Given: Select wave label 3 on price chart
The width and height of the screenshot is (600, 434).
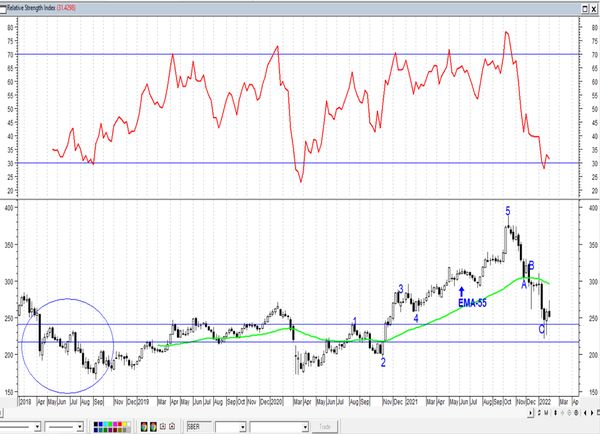Looking at the screenshot, I should (x=401, y=289).
